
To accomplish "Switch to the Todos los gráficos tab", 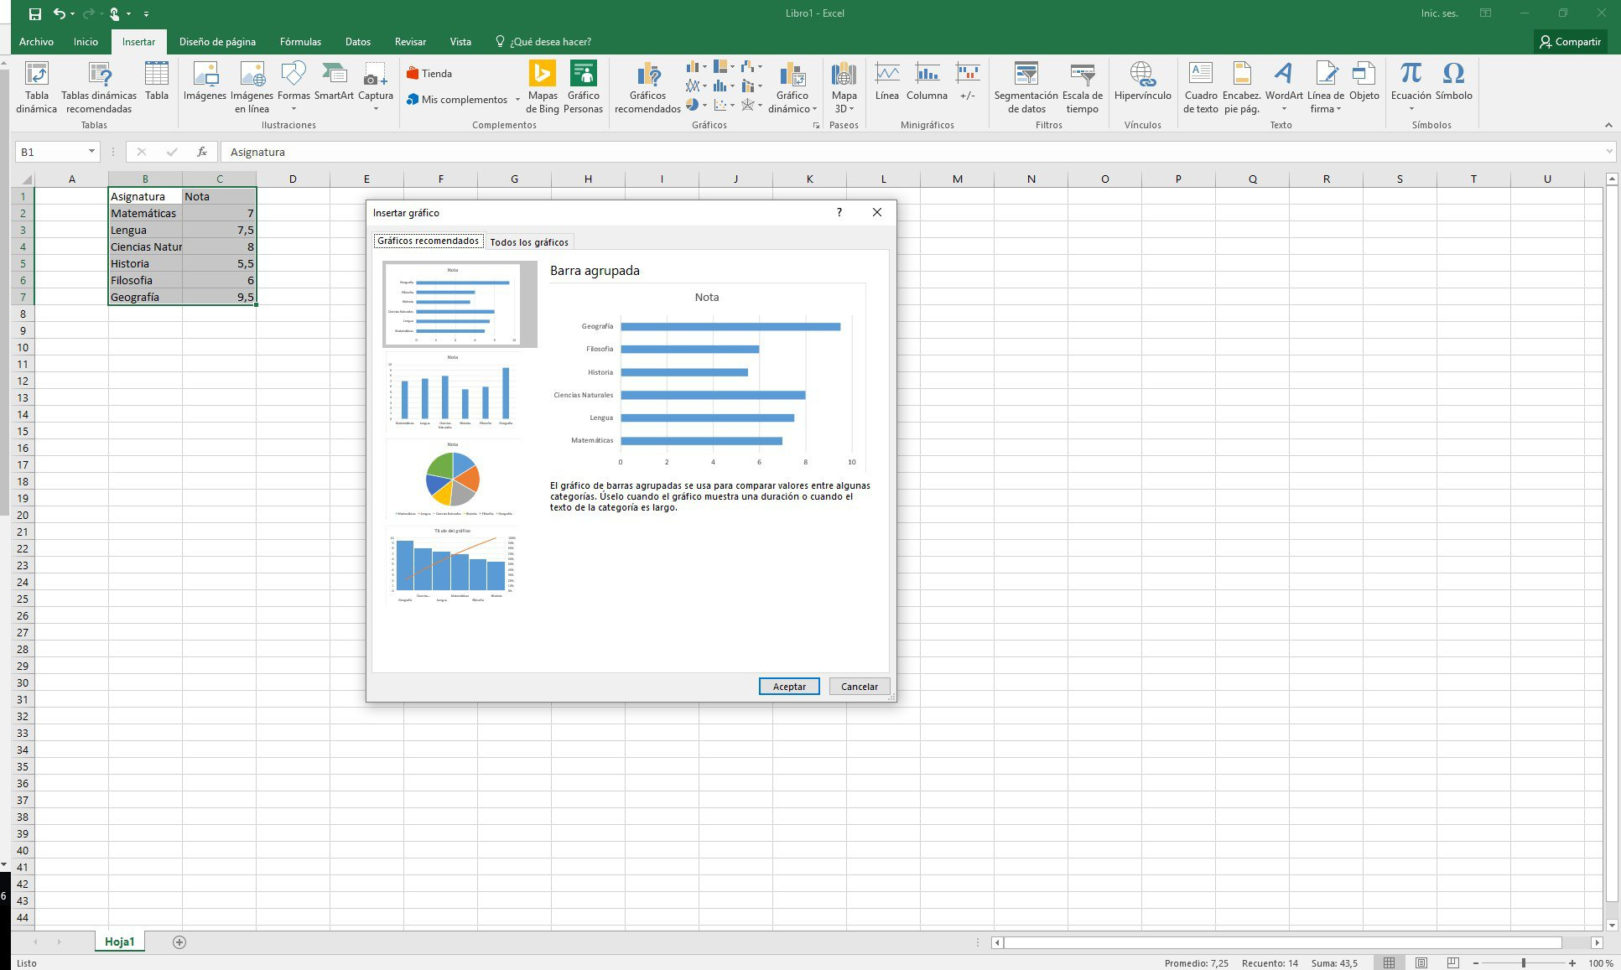I will (528, 241).
